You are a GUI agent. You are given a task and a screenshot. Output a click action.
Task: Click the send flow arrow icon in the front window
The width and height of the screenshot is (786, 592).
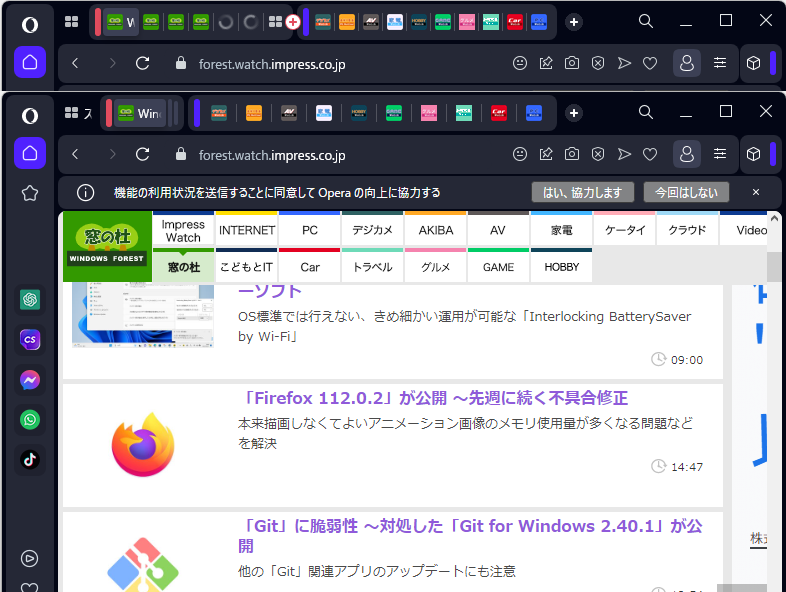click(624, 154)
